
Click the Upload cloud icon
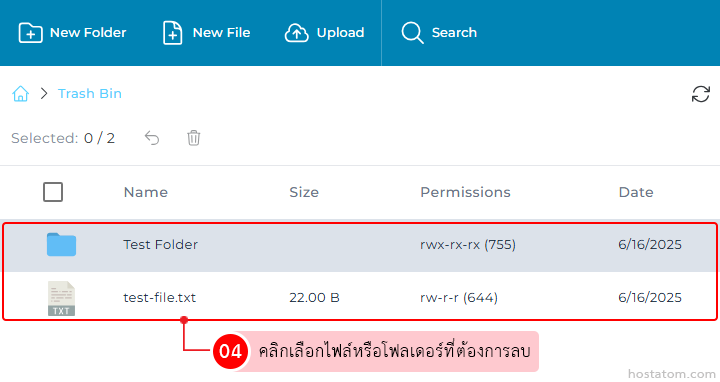(x=297, y=33)
